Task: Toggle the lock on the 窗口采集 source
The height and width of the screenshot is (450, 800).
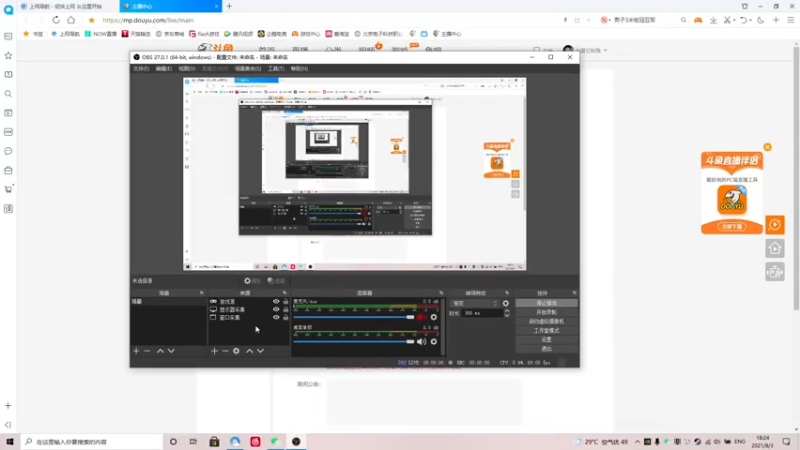Action: (x=286, y=317)
